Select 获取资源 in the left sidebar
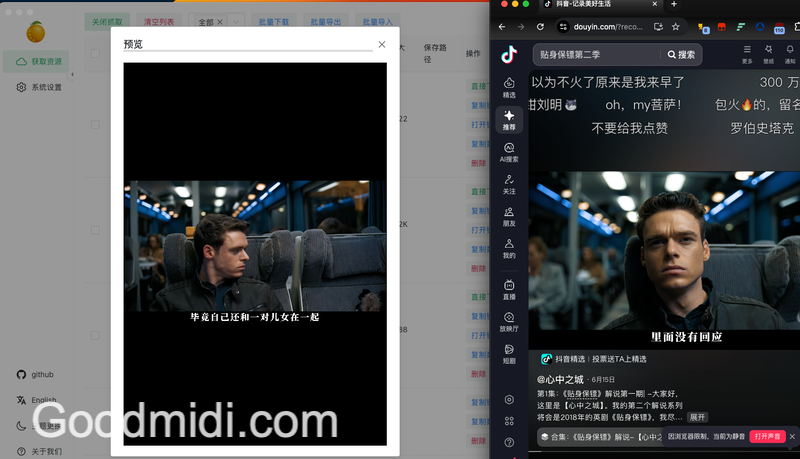The image size is (800, 459). point(36,61)
